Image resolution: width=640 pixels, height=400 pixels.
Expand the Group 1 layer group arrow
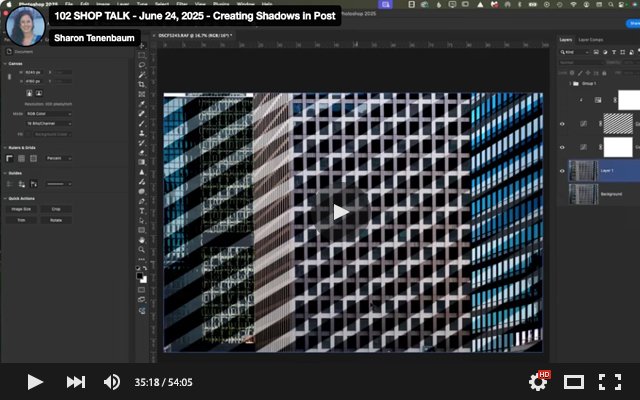570,83
